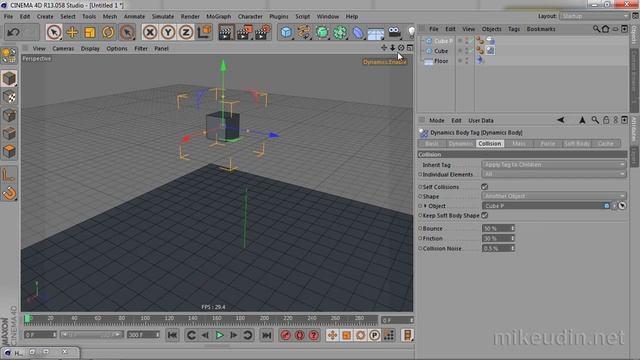
Task: Open the floor environment objects icon
Action: coord(376,33)
